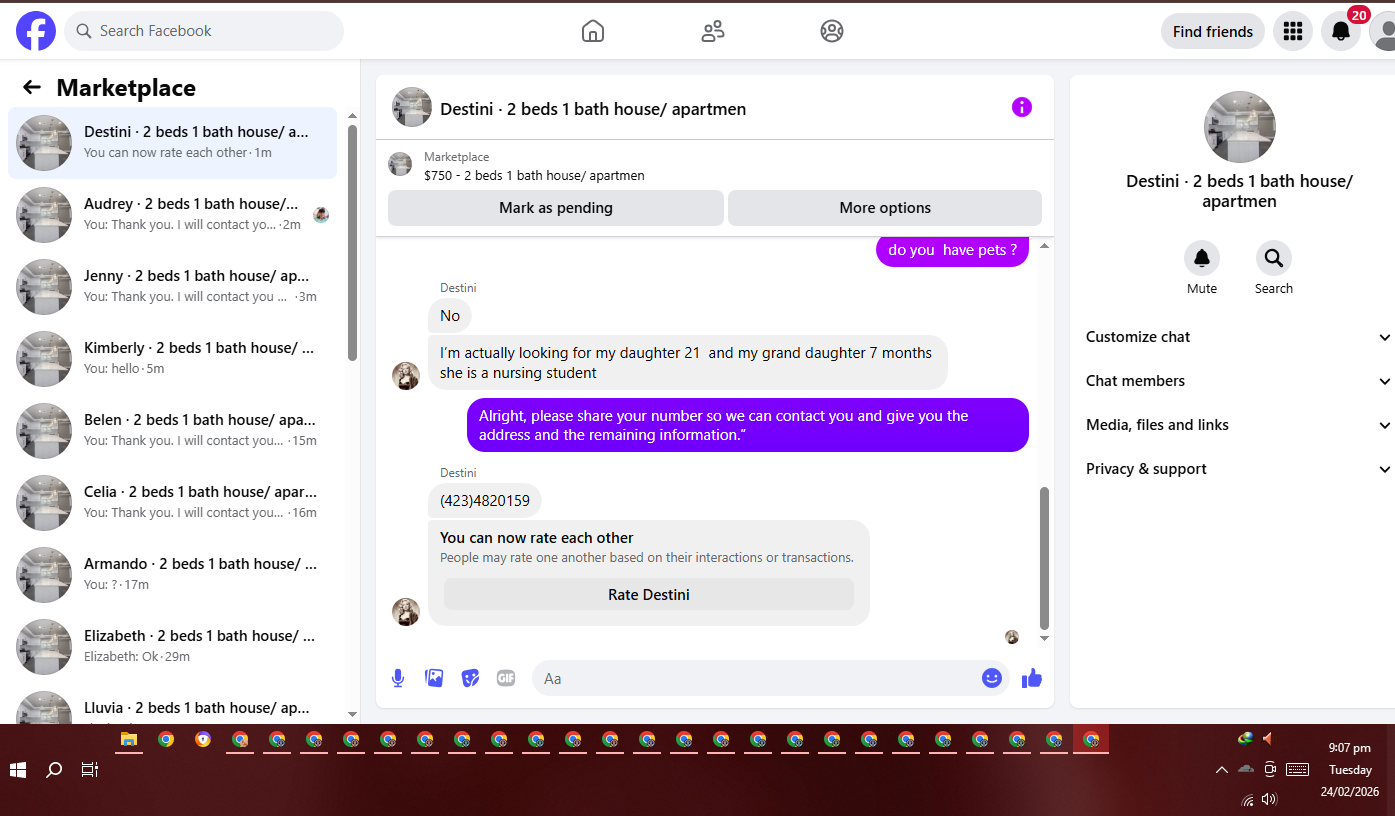Expand Privacy & support section

click(1238, 469)
